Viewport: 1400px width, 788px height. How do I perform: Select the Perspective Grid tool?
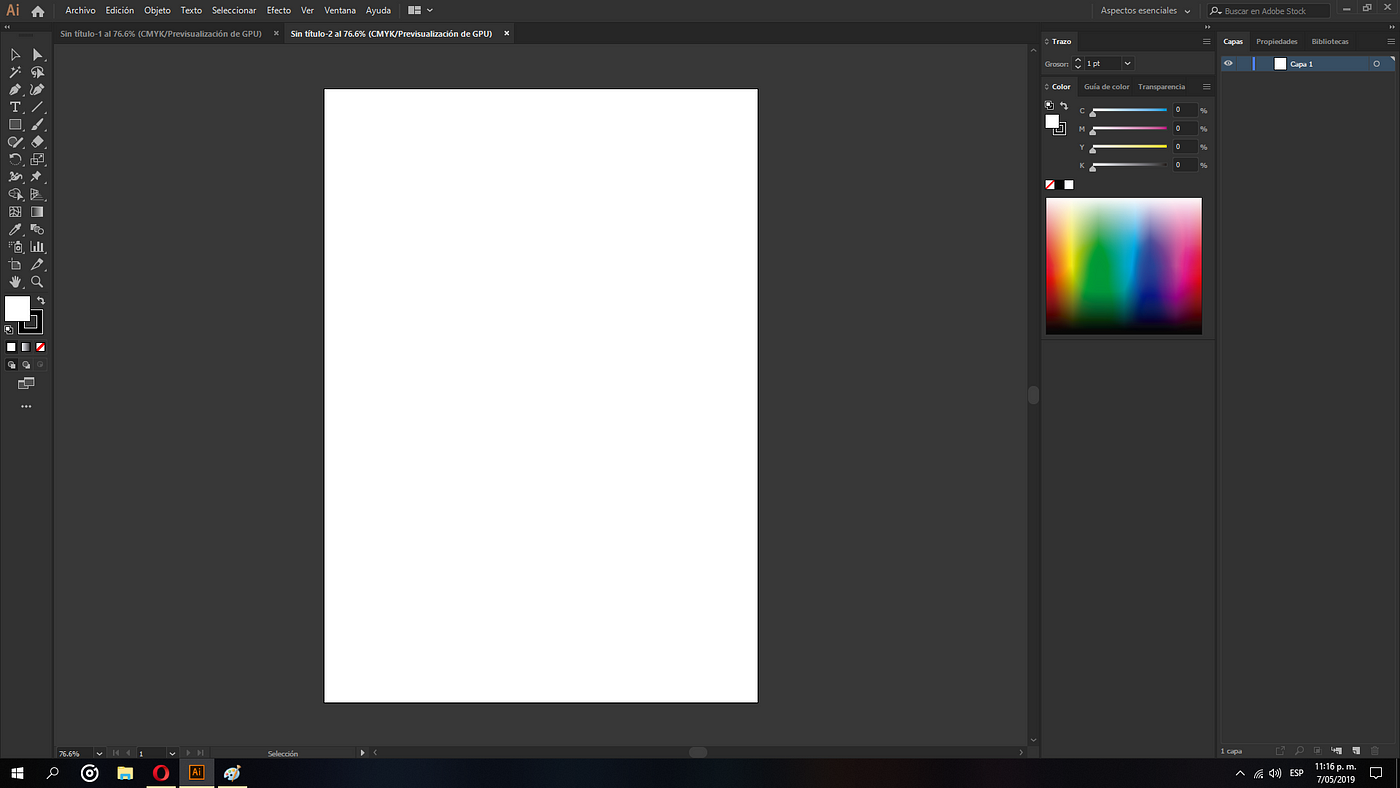click(37, 194)
